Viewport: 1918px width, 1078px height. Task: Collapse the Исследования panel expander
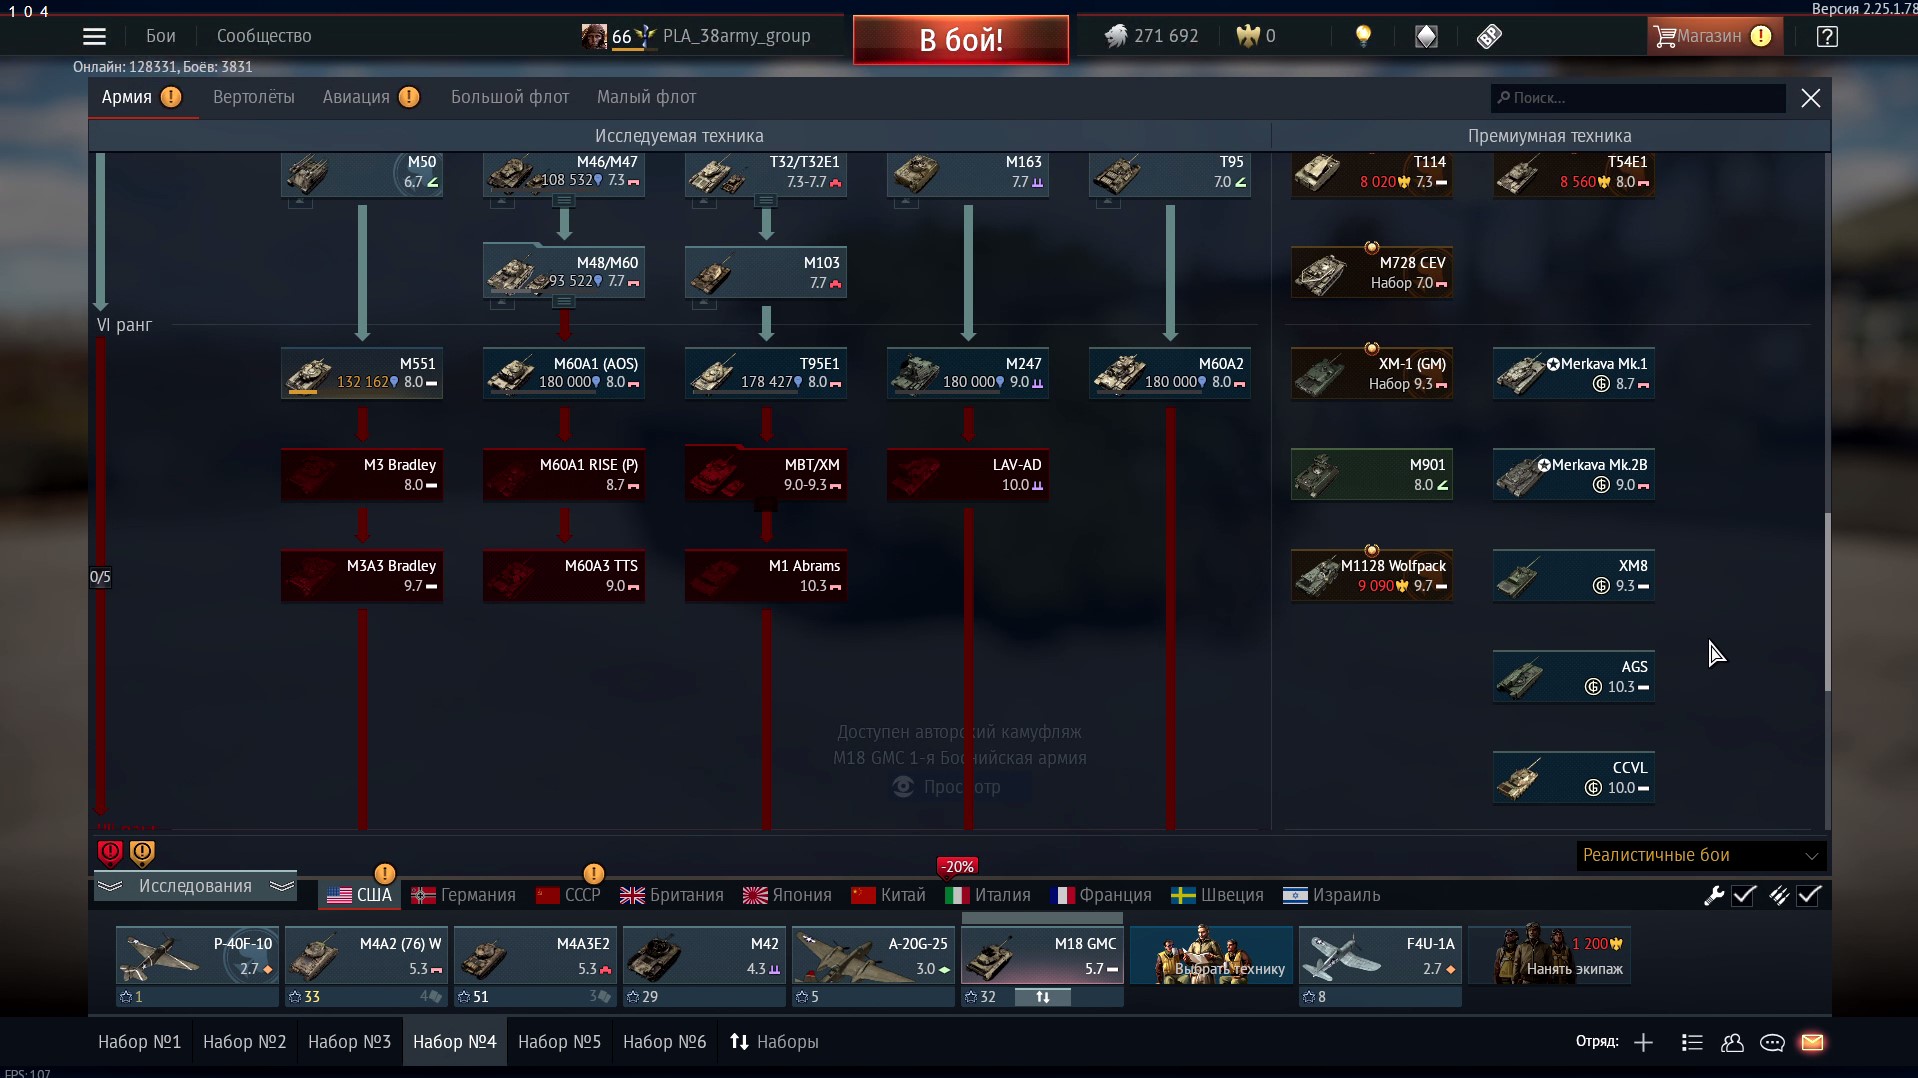tap(195, 886)
